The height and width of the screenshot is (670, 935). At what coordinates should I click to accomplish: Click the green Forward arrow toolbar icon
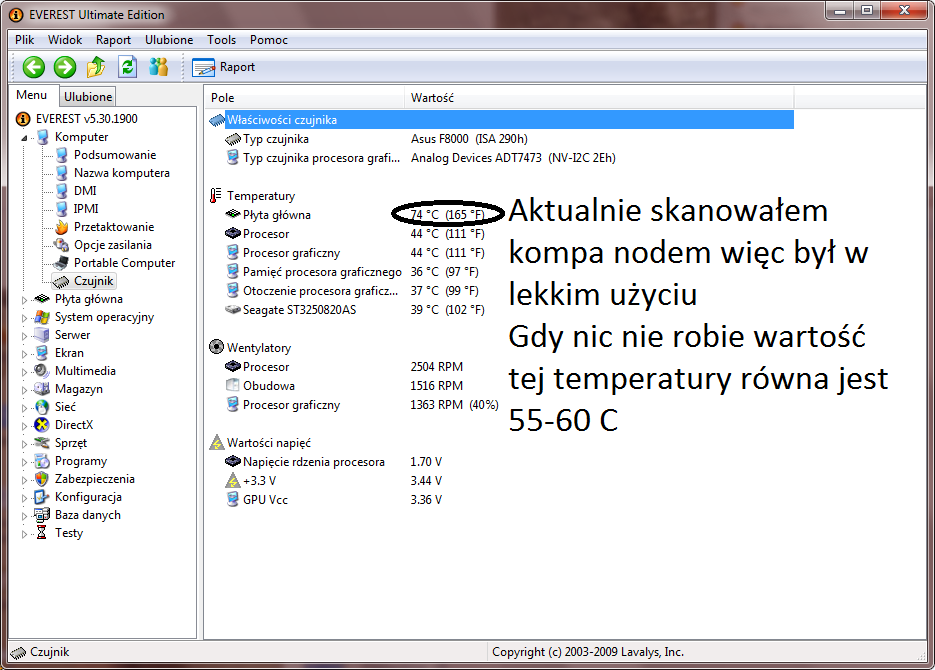(x=65, y=67)
